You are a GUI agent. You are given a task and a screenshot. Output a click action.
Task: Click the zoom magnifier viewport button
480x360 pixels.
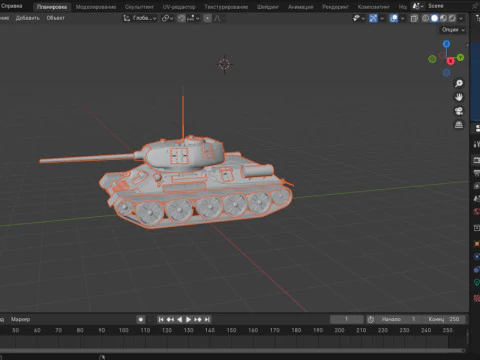[459, 83]
